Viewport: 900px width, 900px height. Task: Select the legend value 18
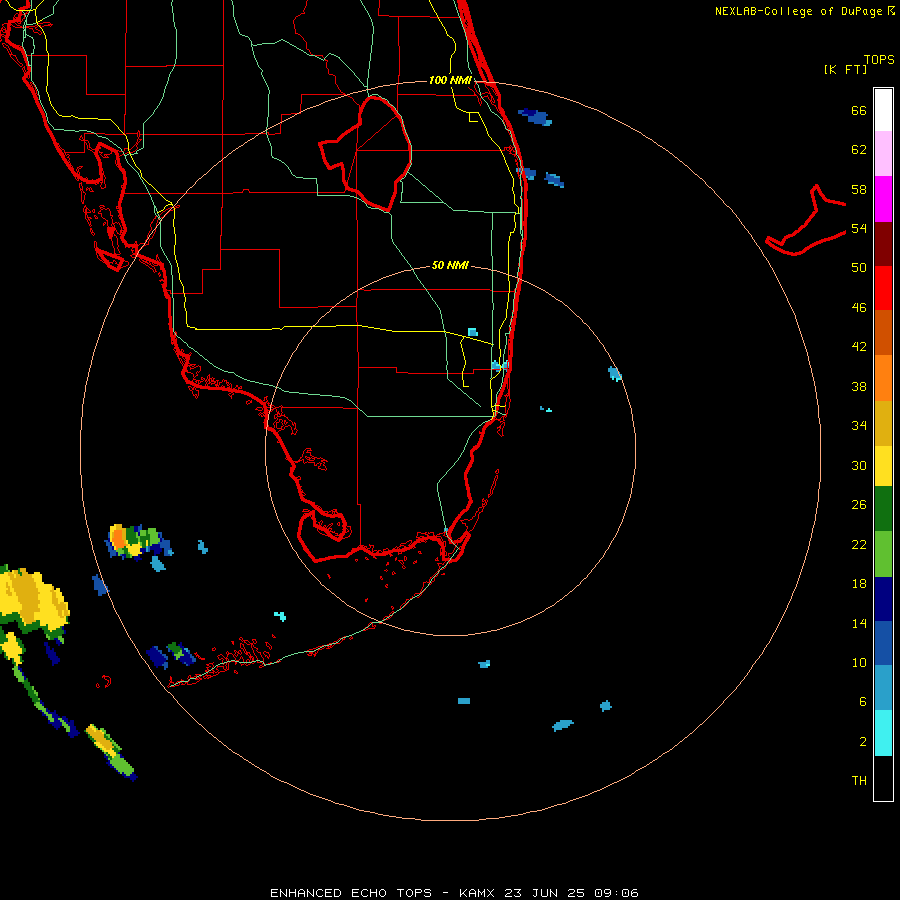click(859, 584)
